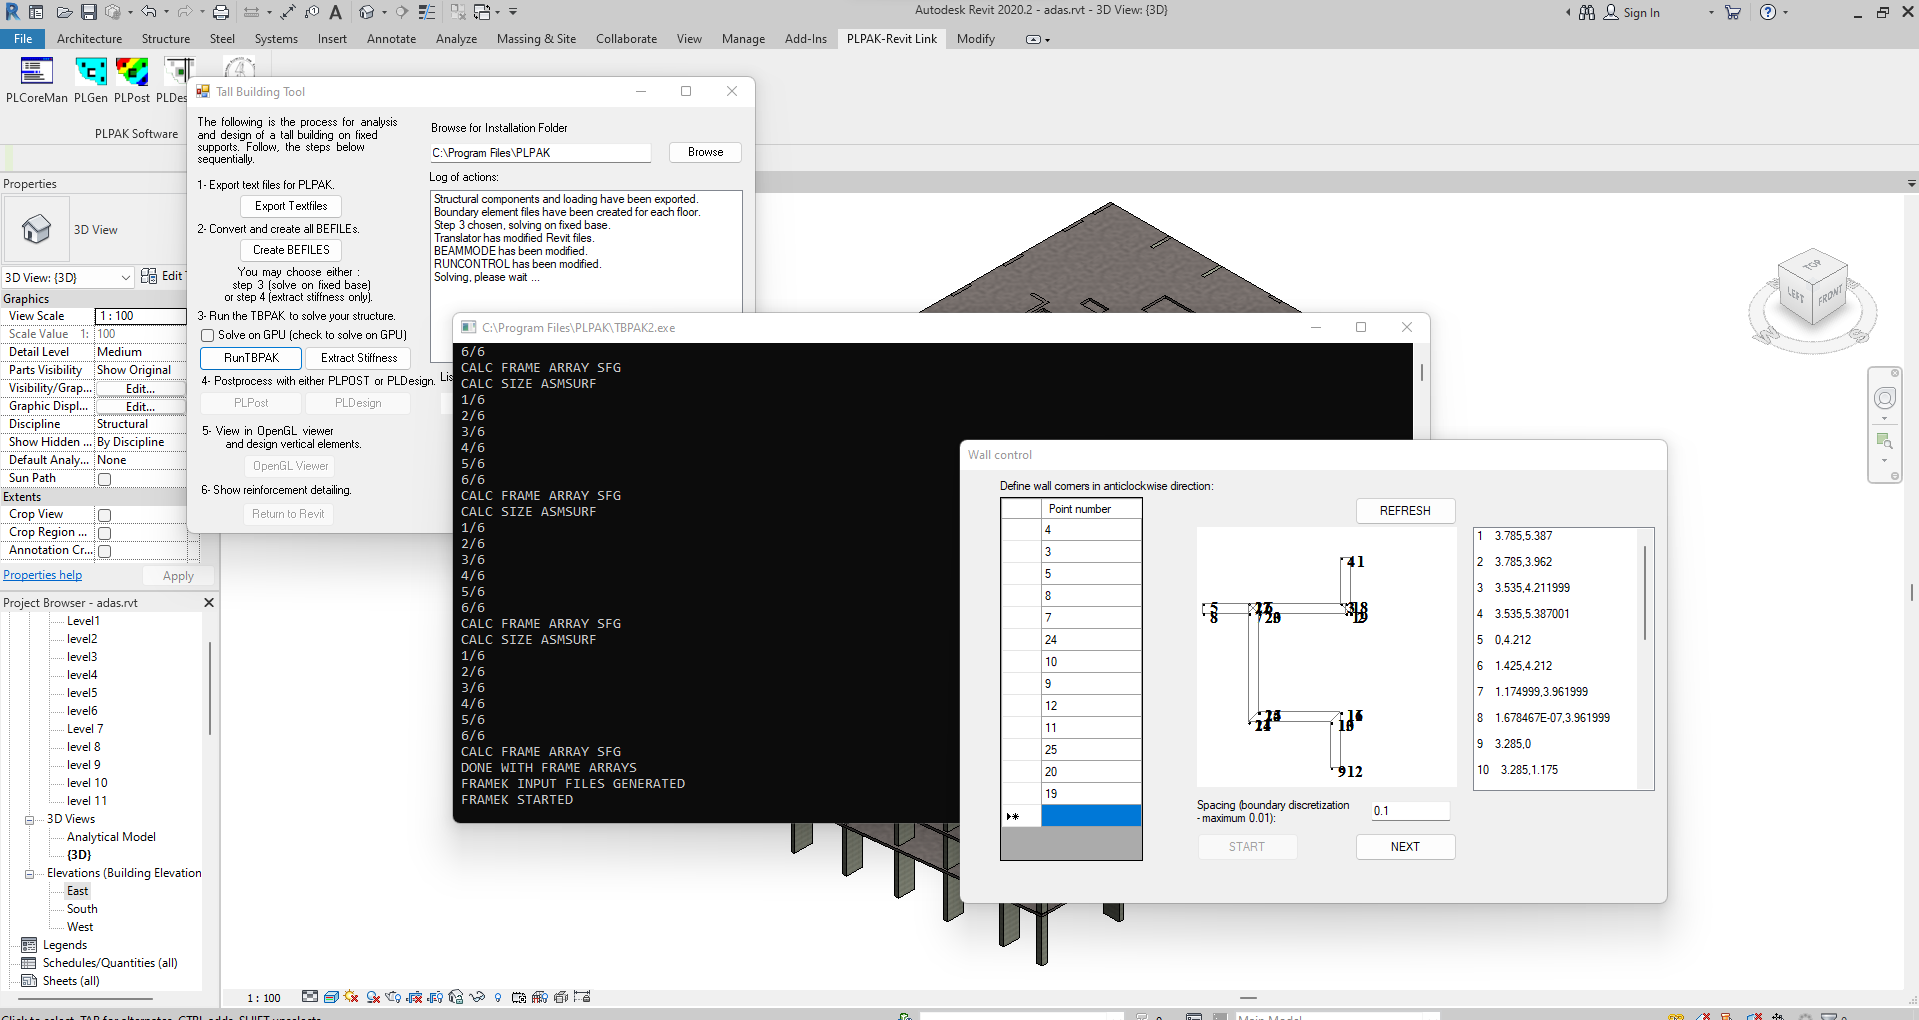Click the Create BEFILES button
1919x1020 pixels.
pyautogui.click(x=291, y=250)
